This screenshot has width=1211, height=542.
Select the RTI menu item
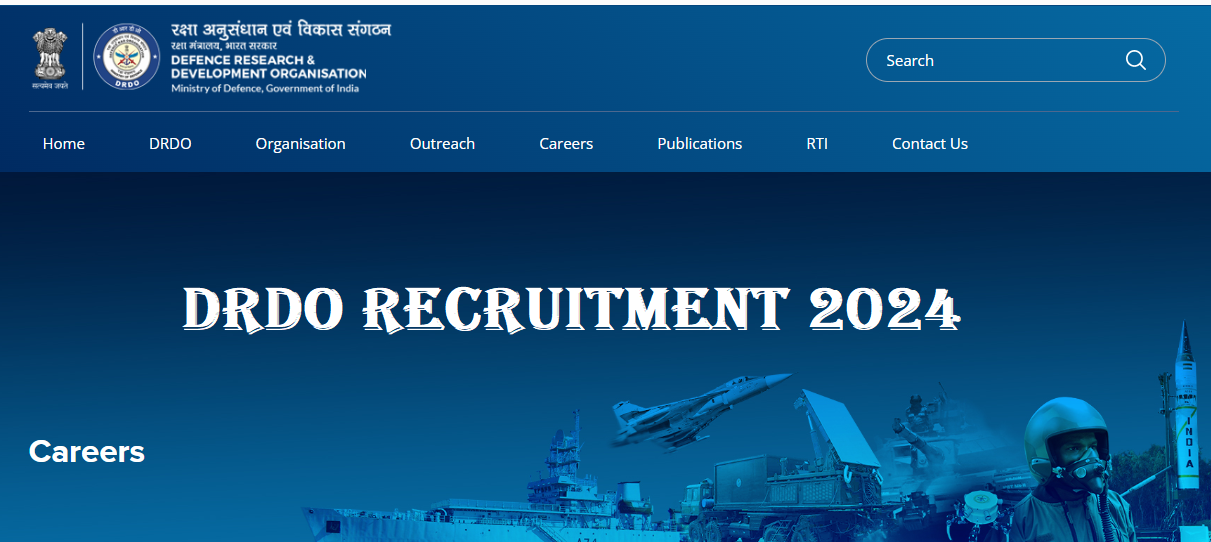coord(817,143)
